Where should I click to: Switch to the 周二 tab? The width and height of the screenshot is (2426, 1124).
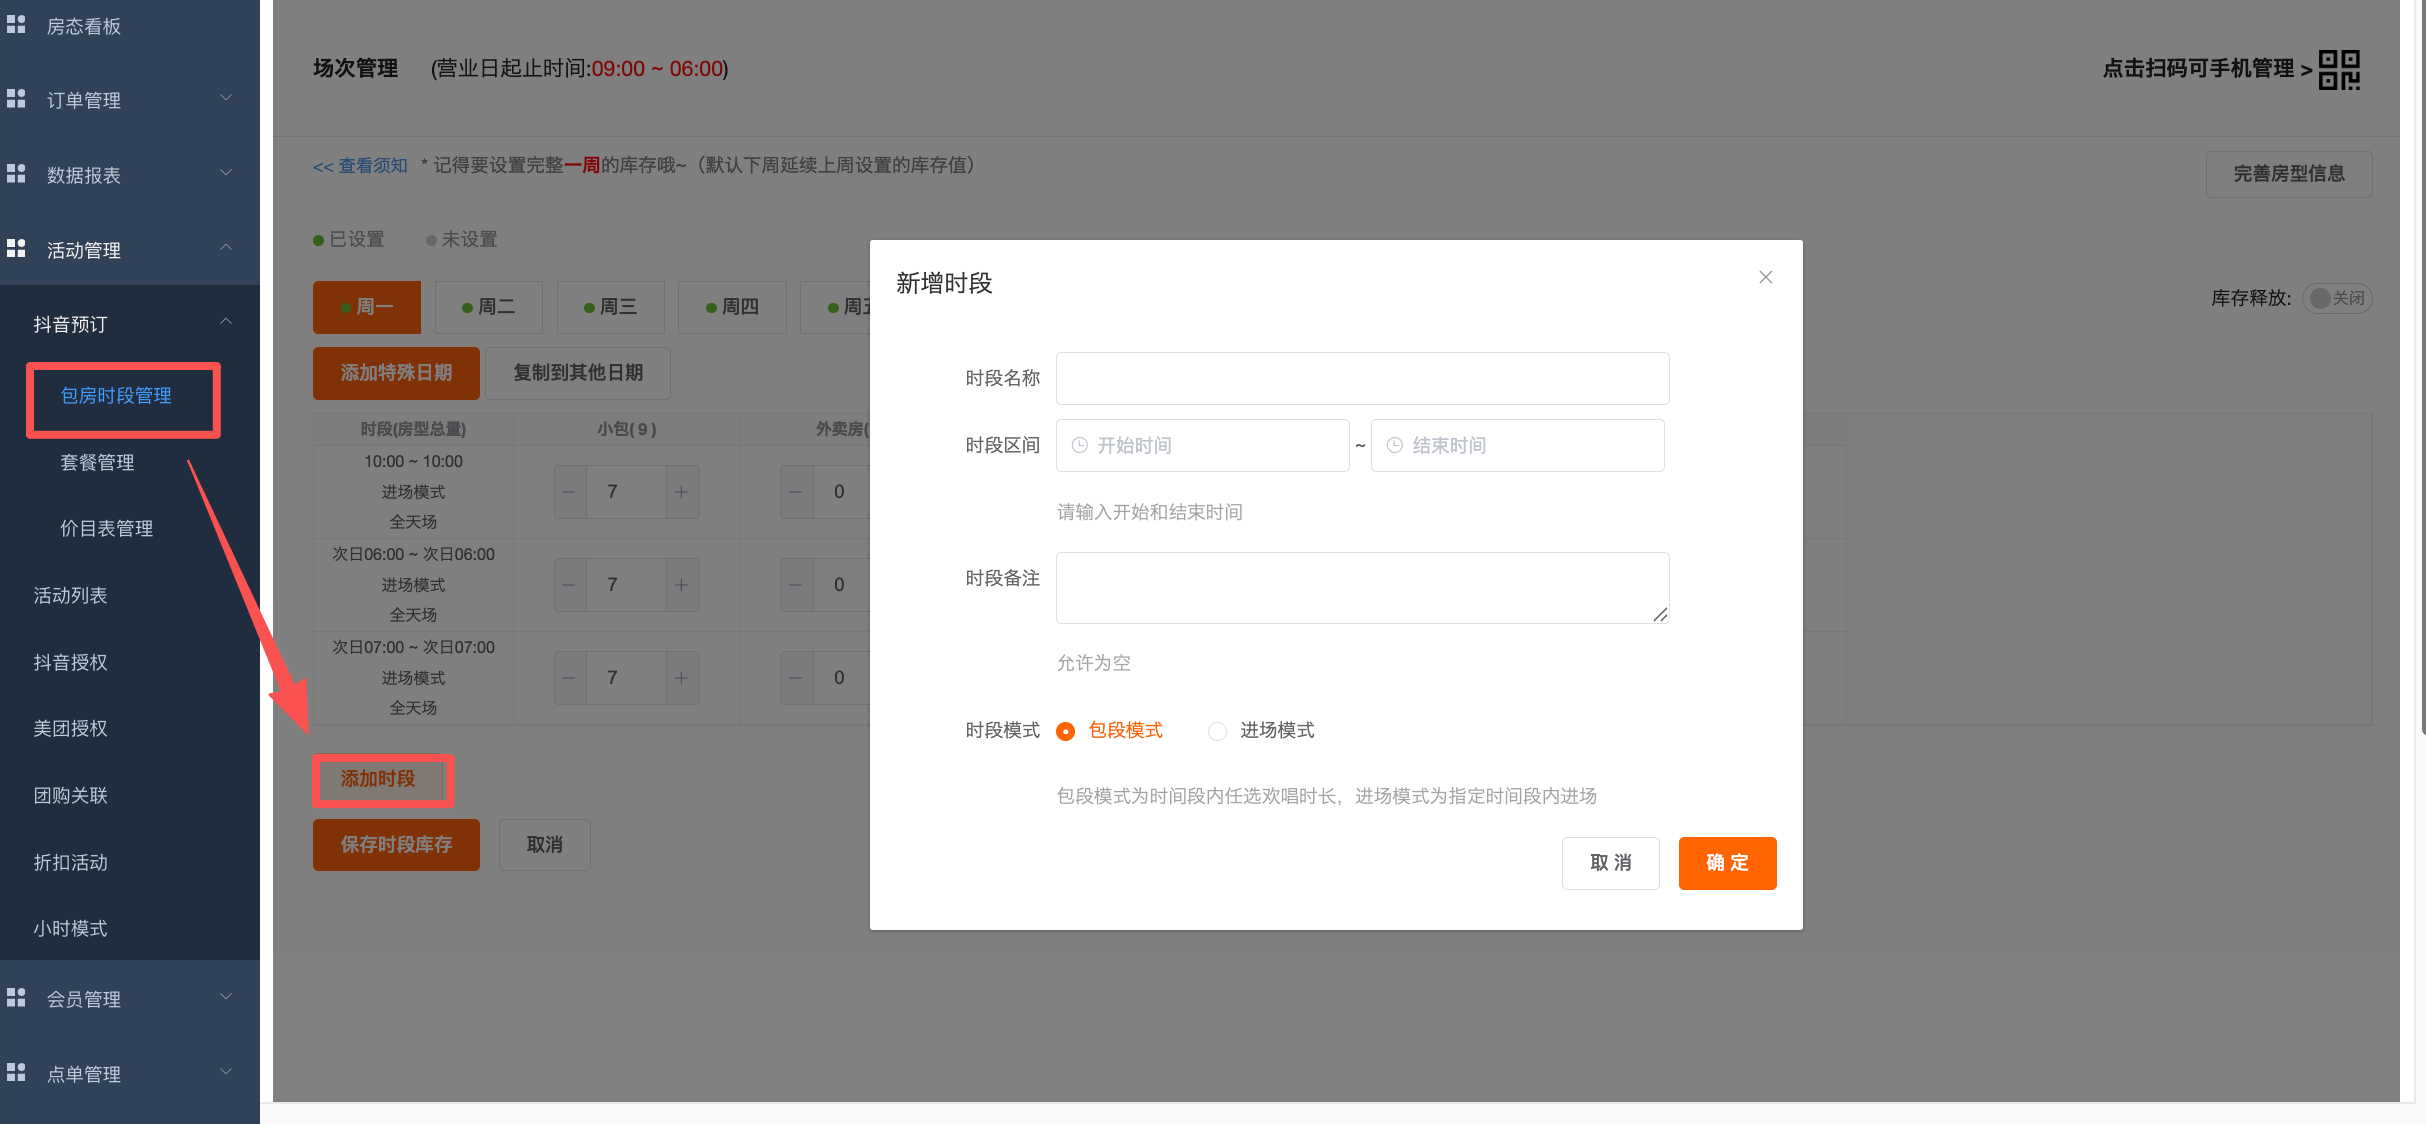(488, 307)
